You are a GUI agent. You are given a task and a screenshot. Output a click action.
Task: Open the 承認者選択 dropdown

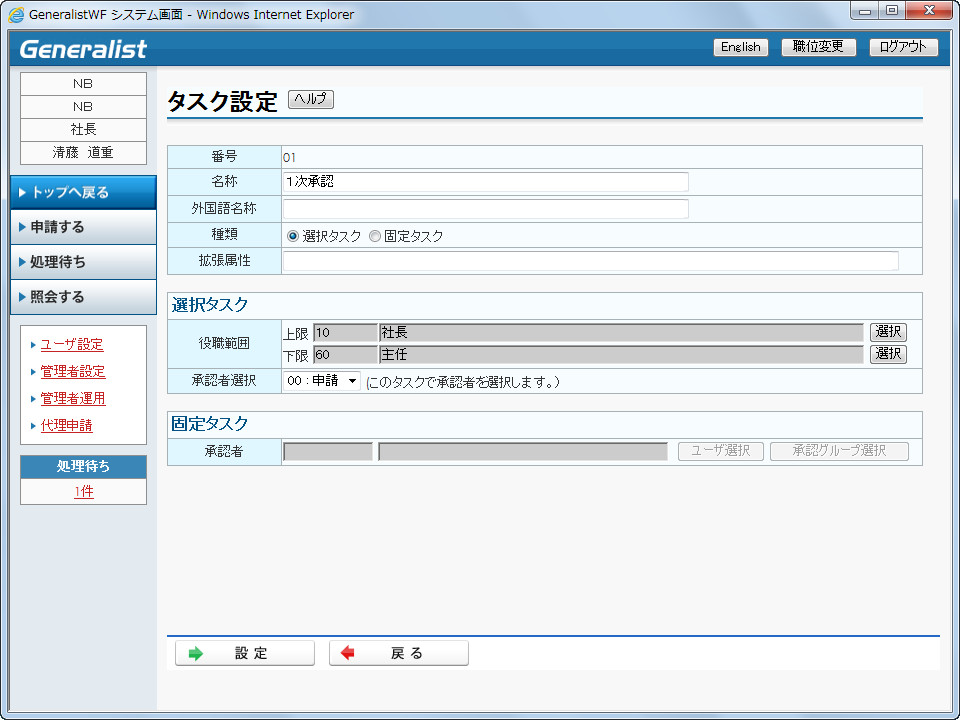click(321, 381)
